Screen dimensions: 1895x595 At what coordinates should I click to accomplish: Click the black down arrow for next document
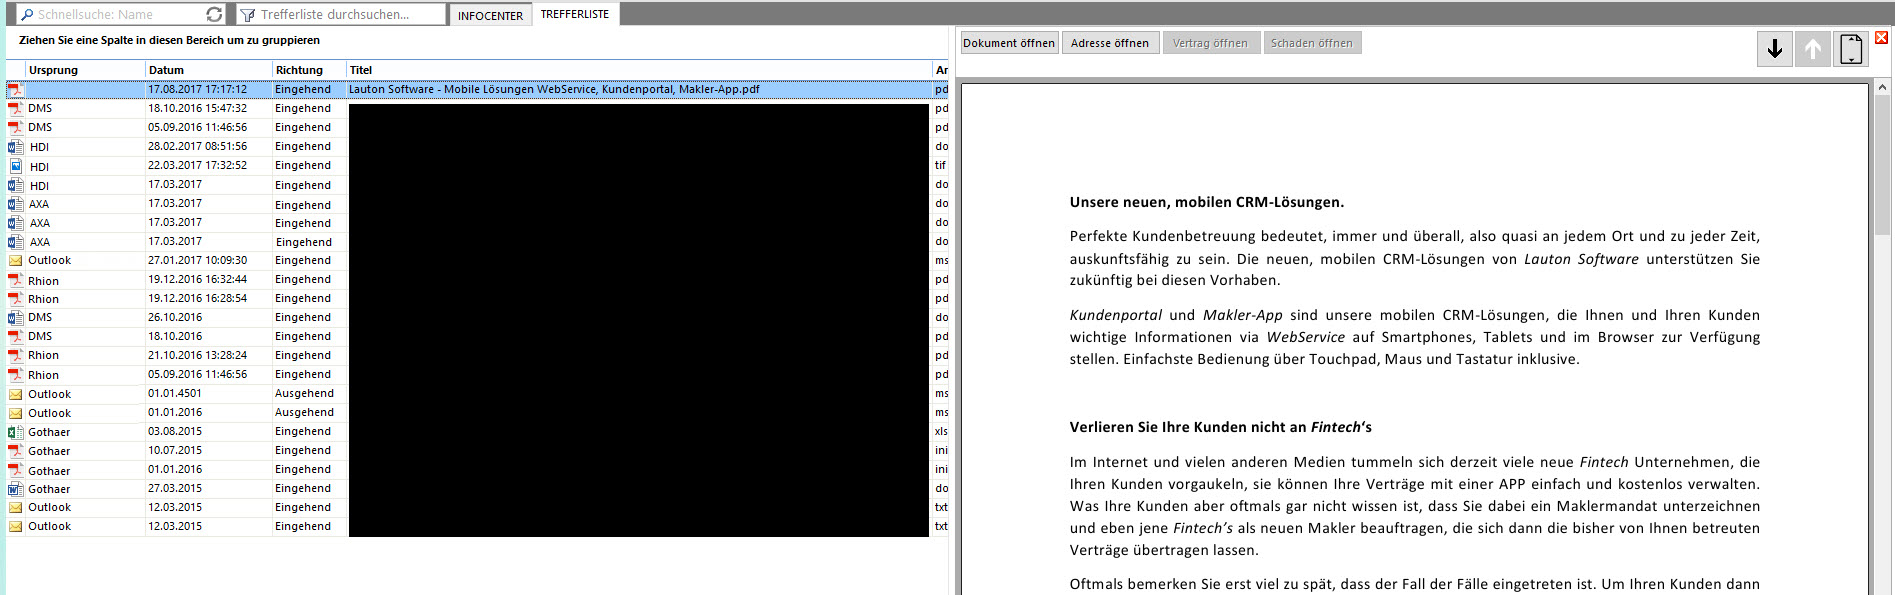pyautogui.click(x=1774, y=49)
